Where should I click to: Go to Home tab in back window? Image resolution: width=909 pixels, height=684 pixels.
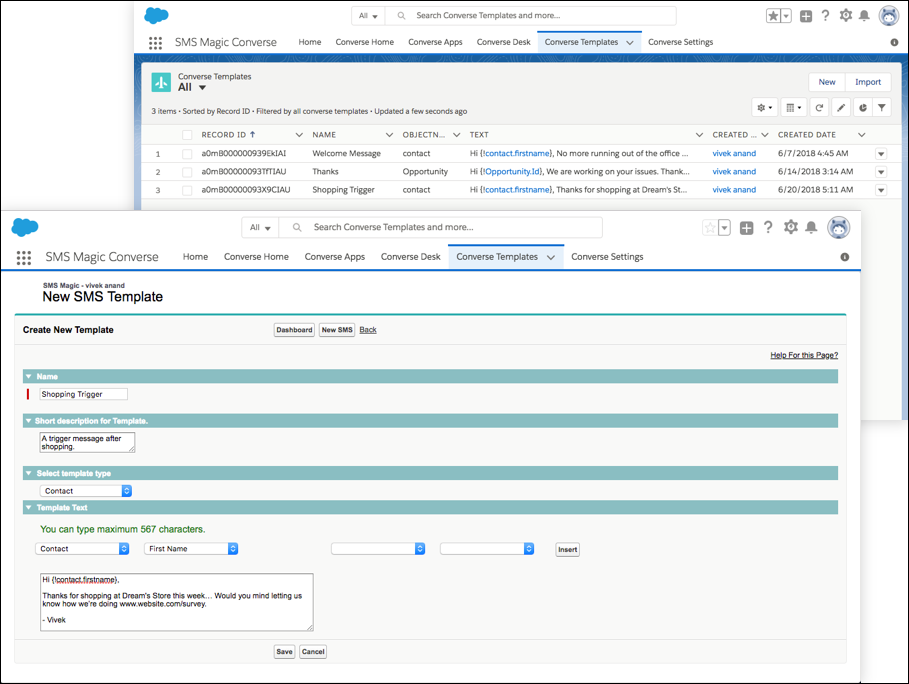pos(310,42)
